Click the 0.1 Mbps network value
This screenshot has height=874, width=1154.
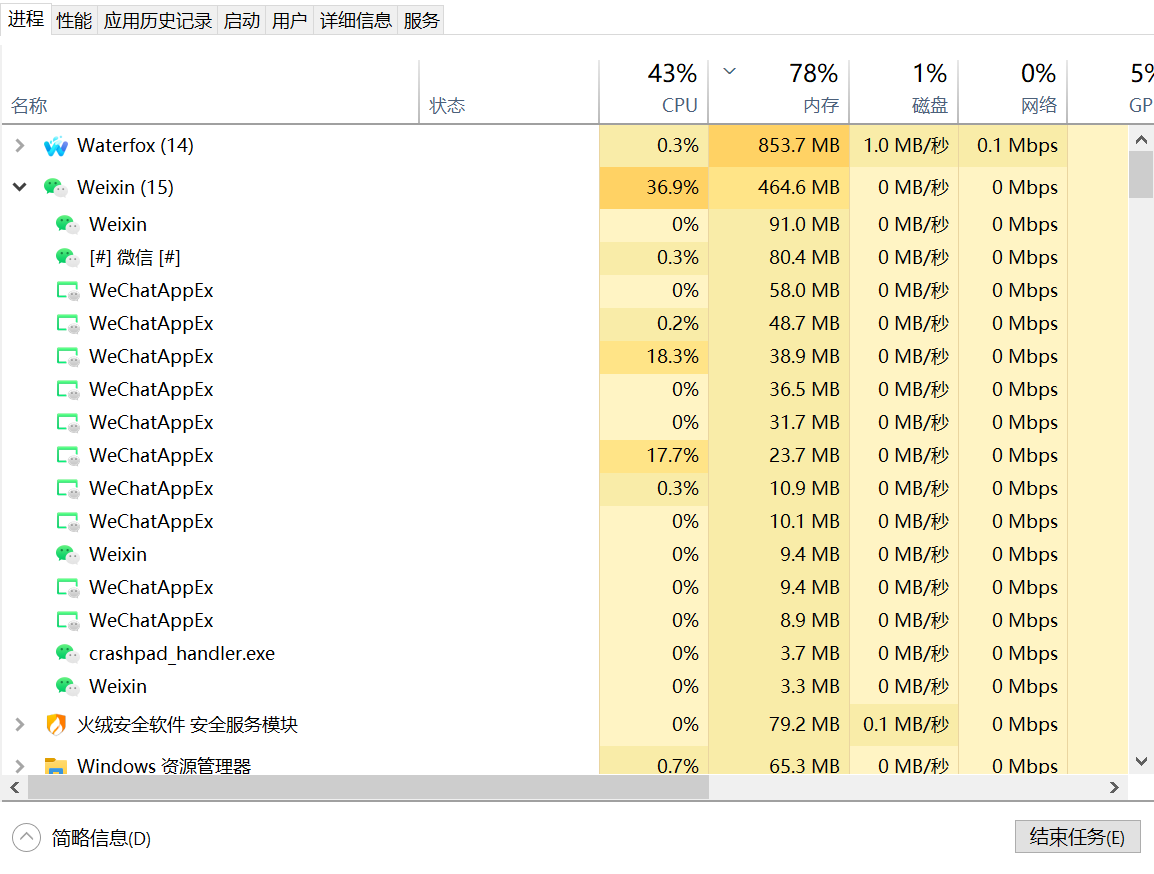point(1017,146)
